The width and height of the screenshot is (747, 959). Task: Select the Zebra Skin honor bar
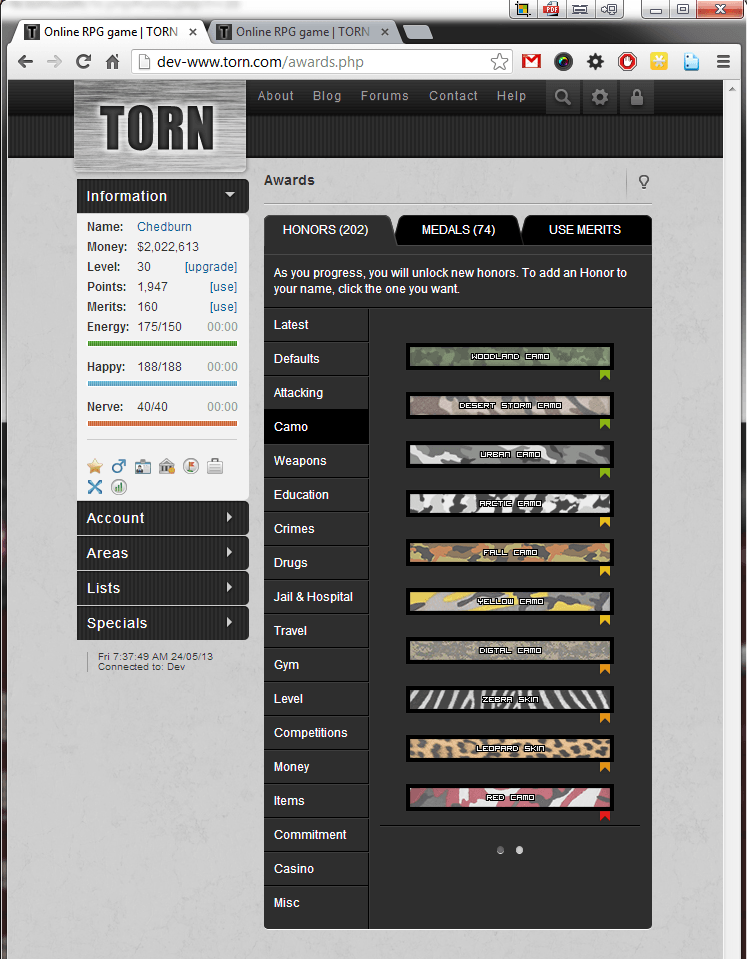coord(510,700)
